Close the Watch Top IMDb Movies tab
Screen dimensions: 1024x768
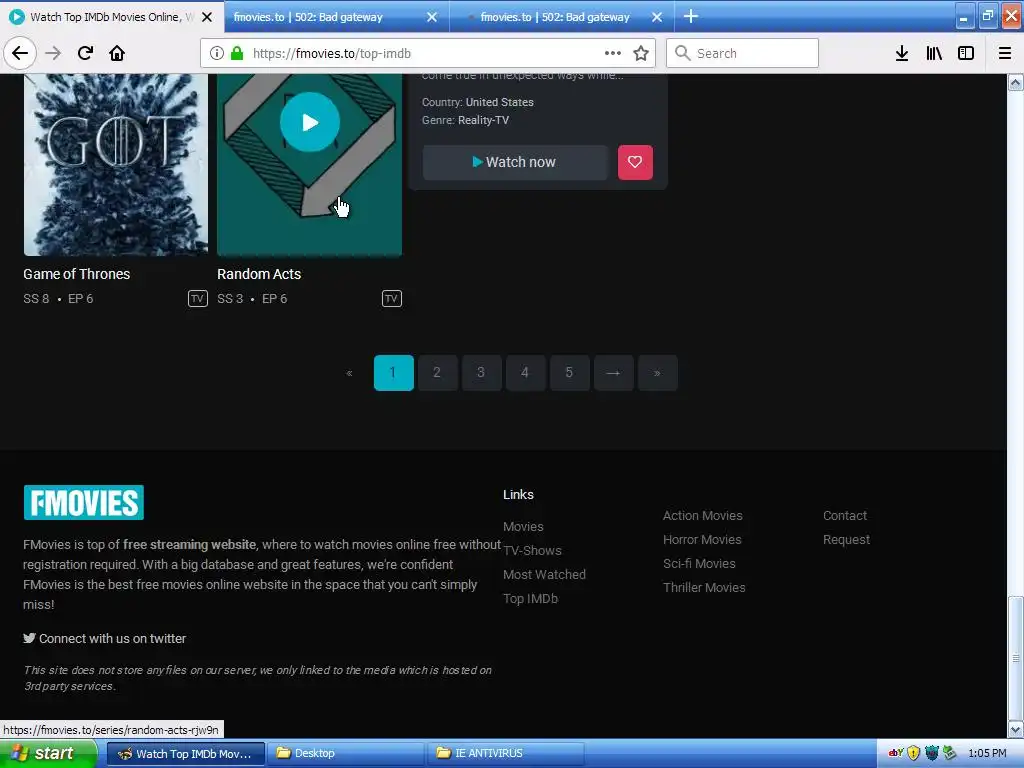pos(206,17)
